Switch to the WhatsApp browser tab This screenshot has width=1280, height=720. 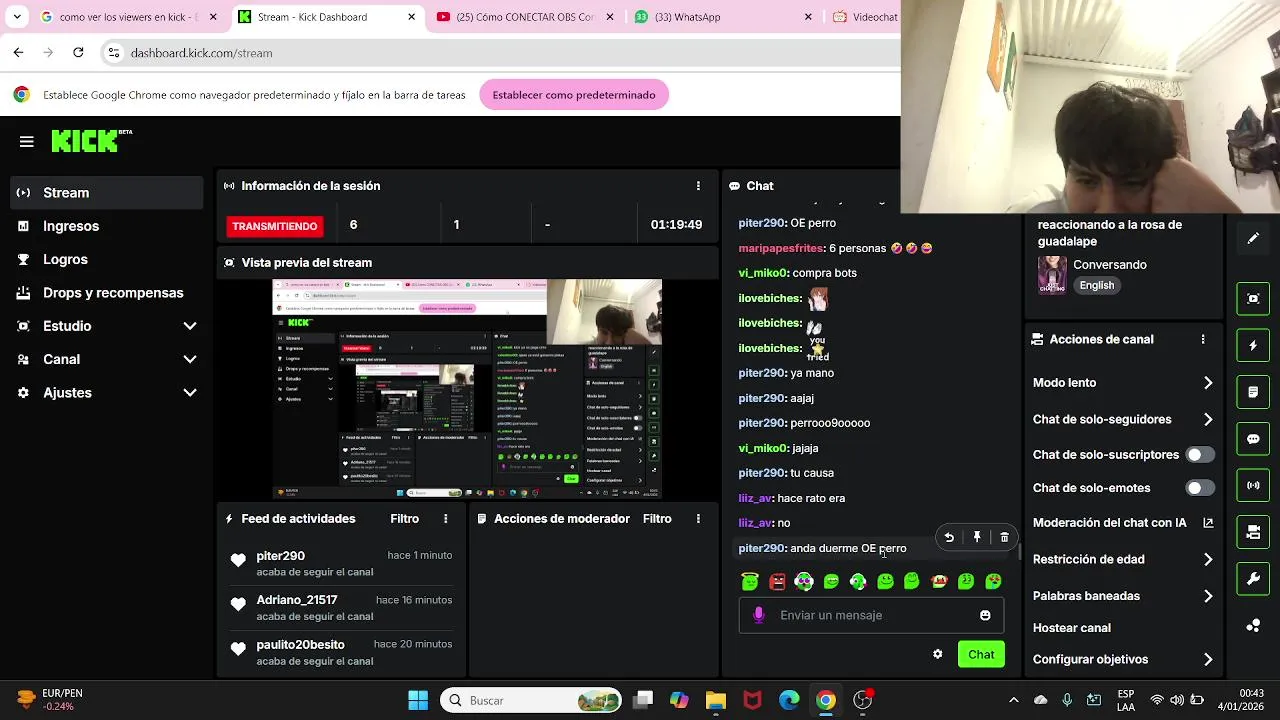tap(725, 17)
